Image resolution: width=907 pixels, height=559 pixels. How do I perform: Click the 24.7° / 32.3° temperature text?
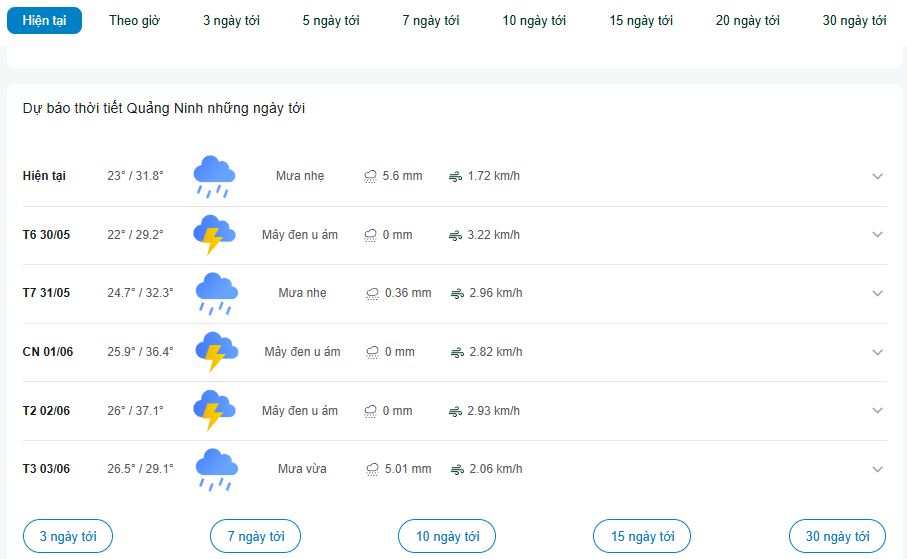point(140,293)
